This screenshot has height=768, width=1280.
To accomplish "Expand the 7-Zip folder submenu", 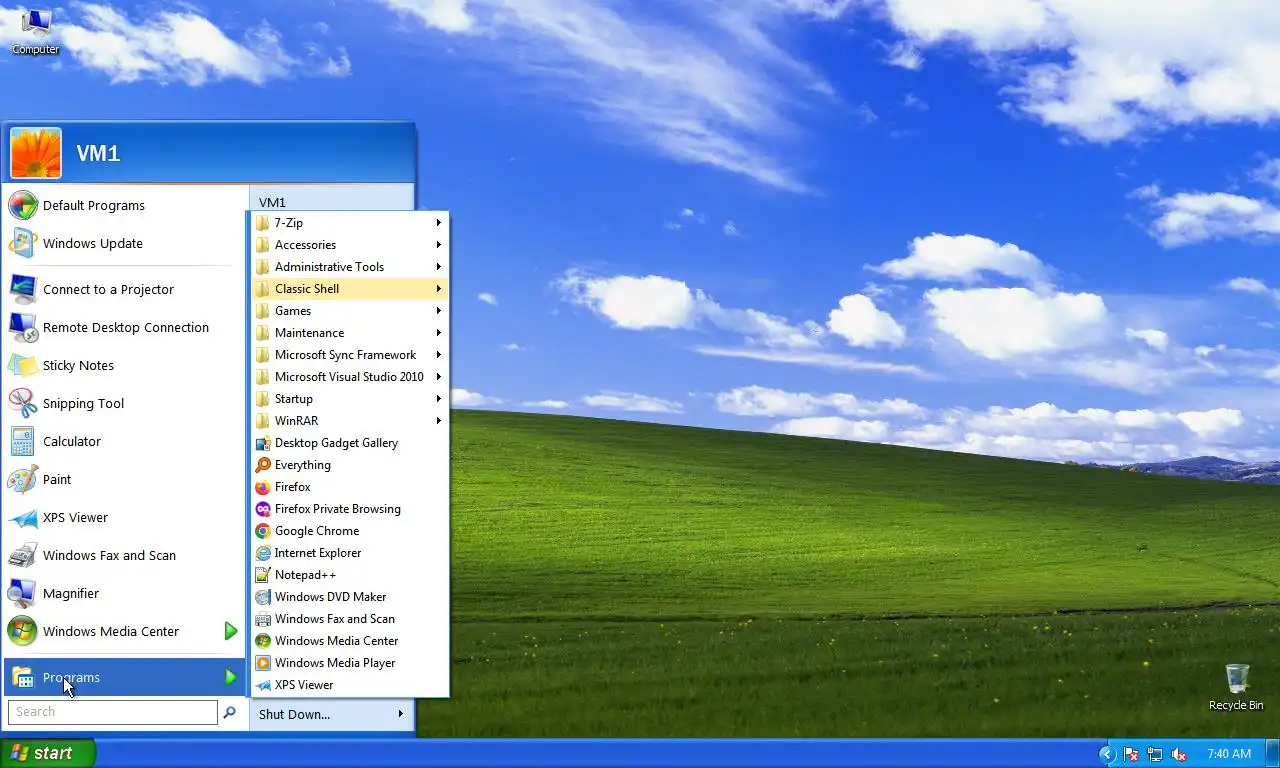I will tap(349, 223).
